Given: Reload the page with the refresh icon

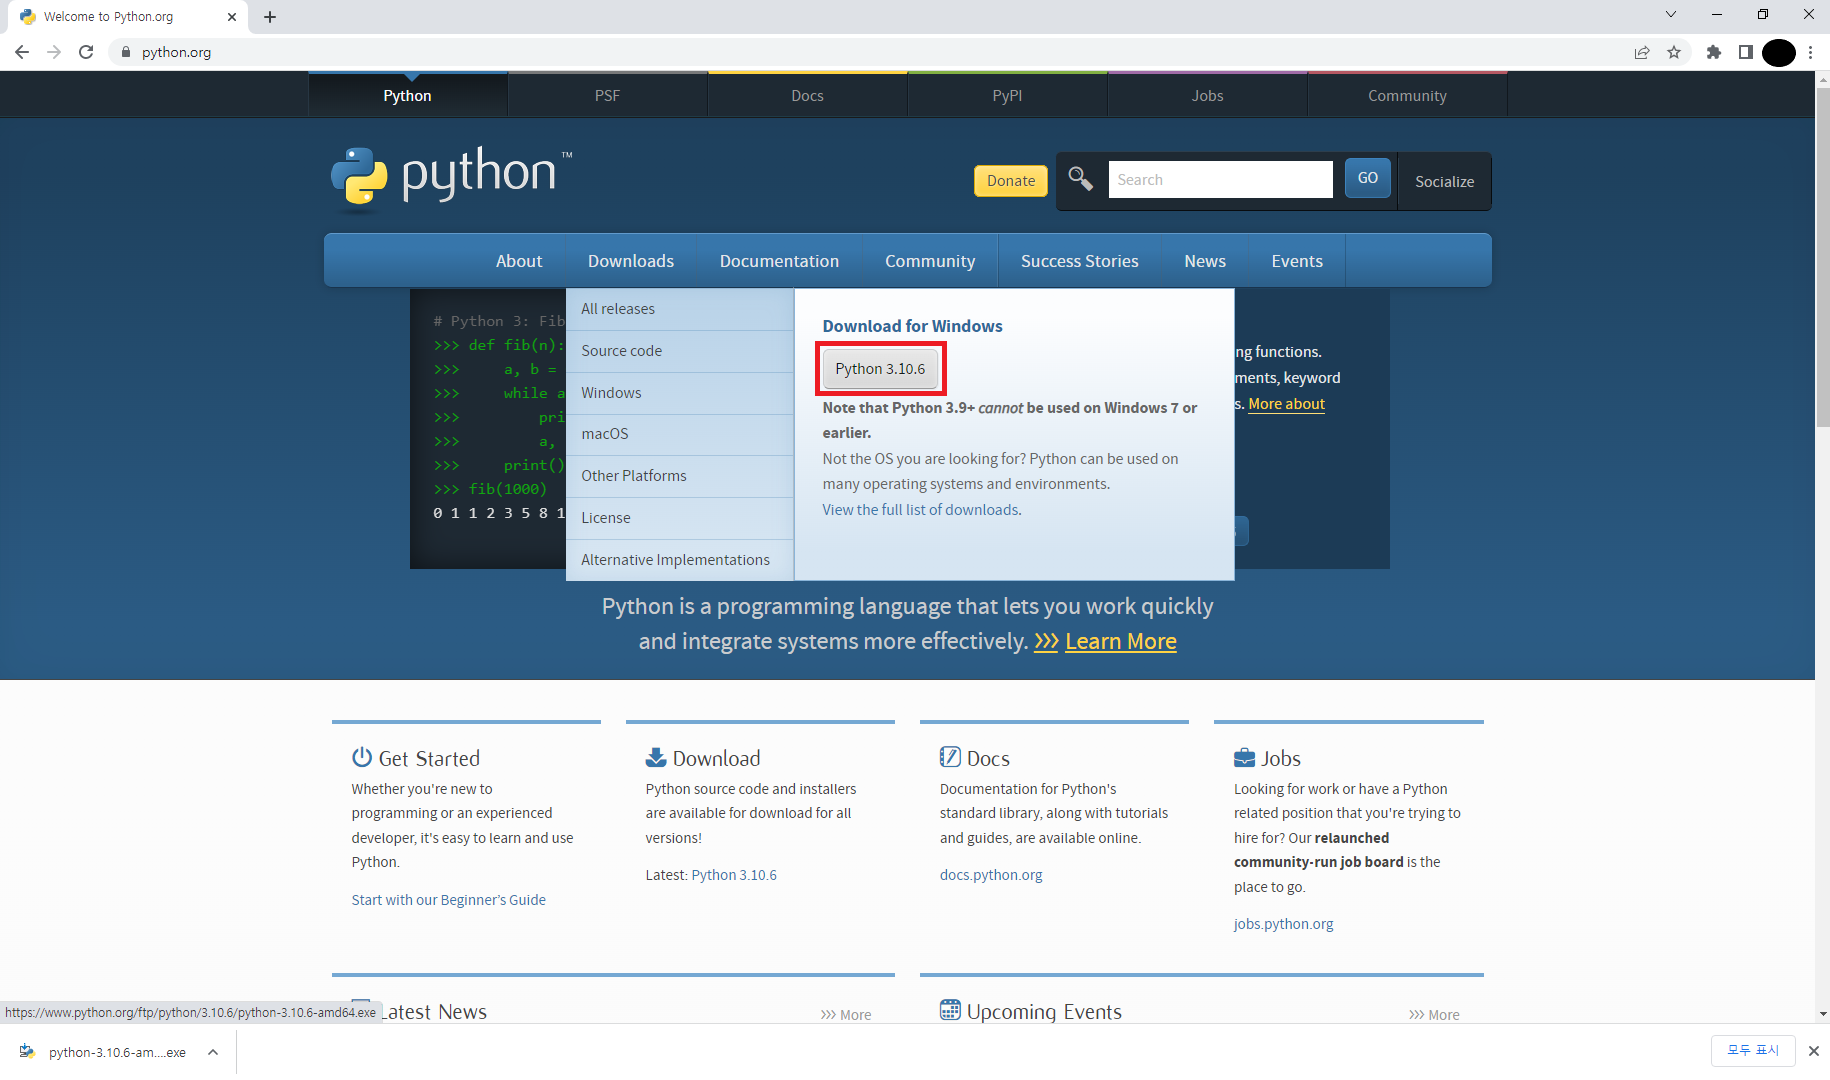Looking at the screenshot, I should tap(86, 52).
